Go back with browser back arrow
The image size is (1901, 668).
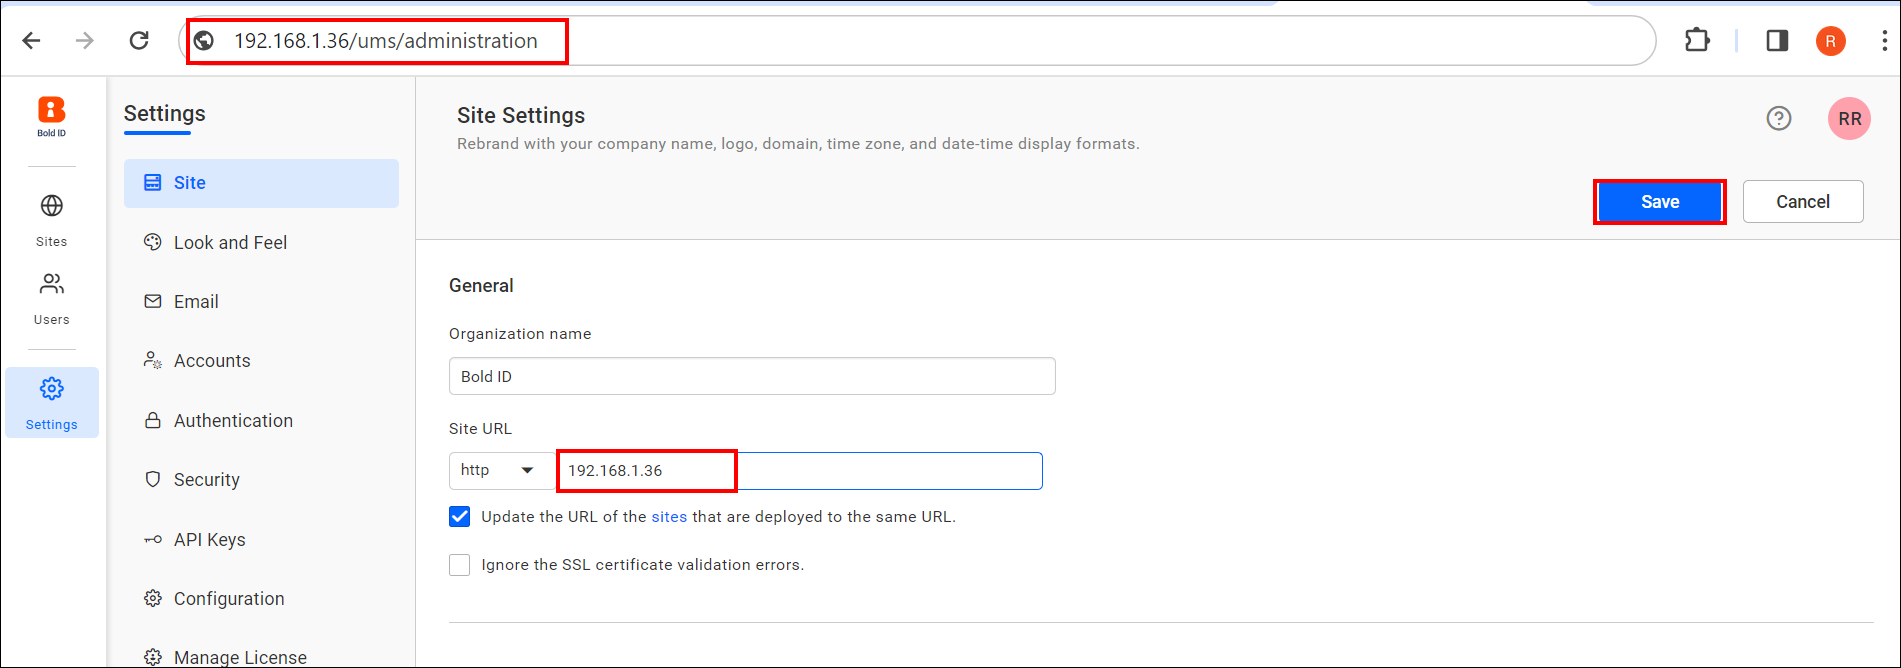point(32,41)
